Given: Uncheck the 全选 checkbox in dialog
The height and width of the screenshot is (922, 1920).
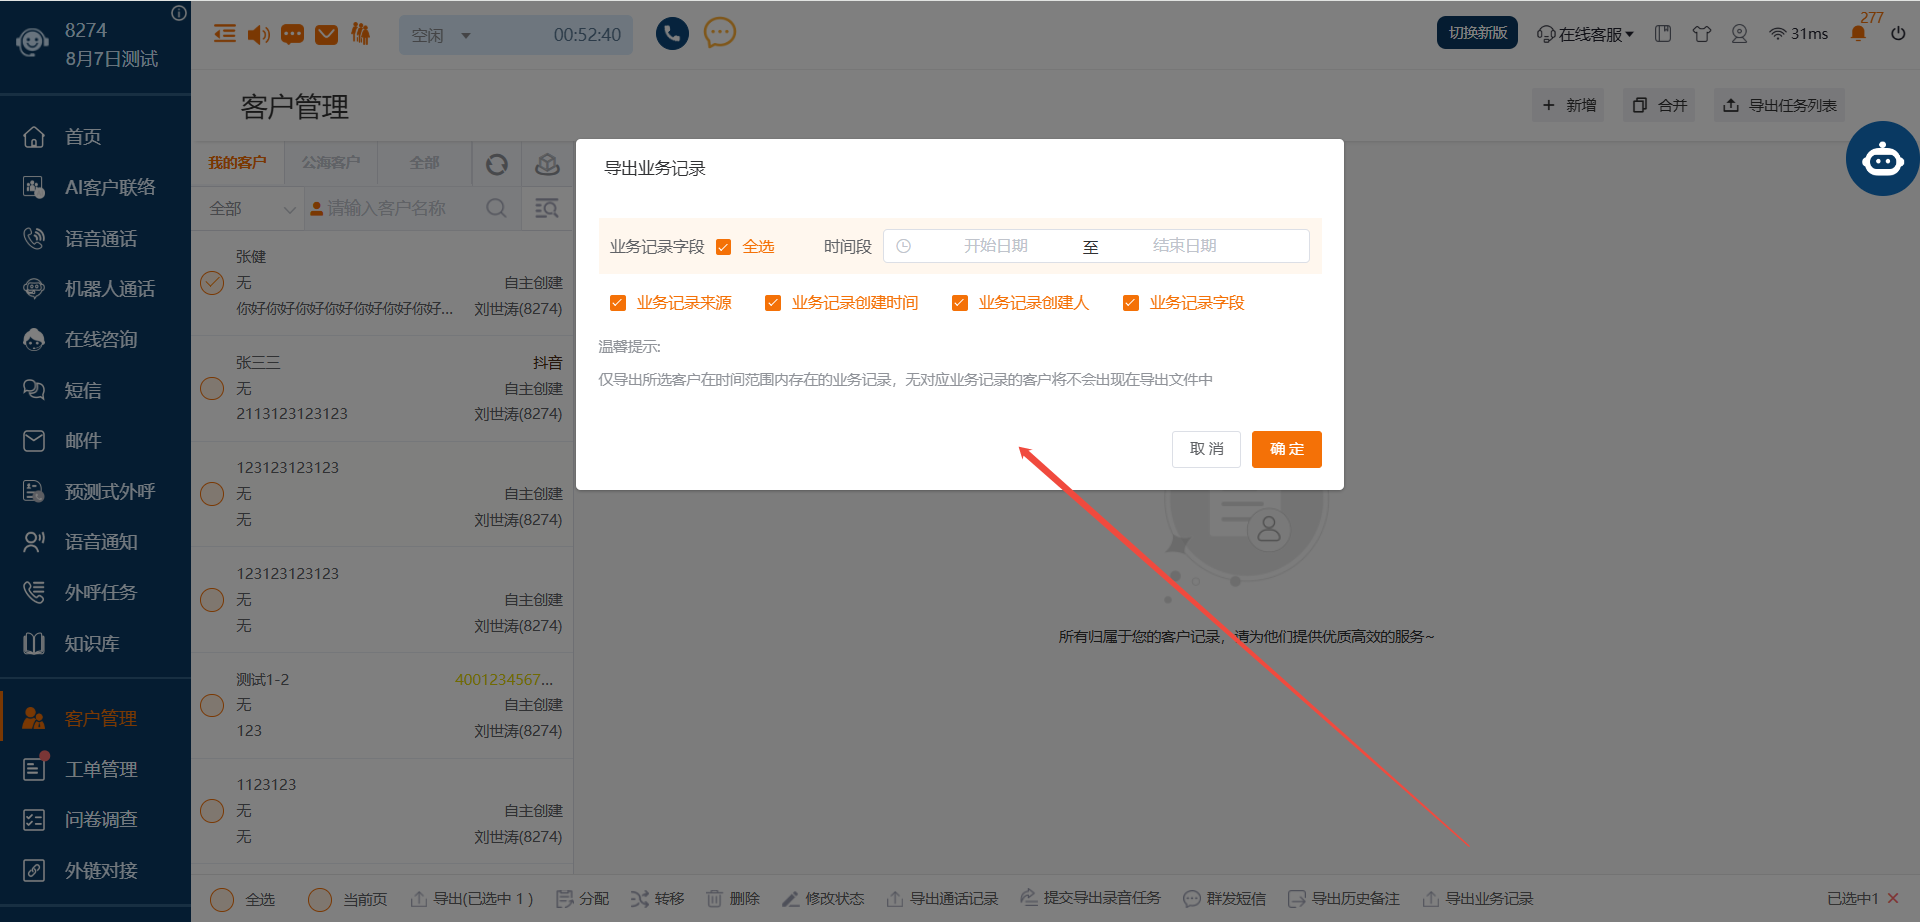Looking at the screenshot, I should (x=724, y=247).
